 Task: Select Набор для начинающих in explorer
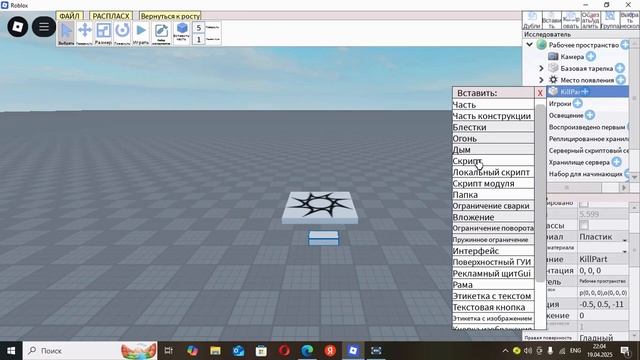pyautogui.click(x=585, y=174)
